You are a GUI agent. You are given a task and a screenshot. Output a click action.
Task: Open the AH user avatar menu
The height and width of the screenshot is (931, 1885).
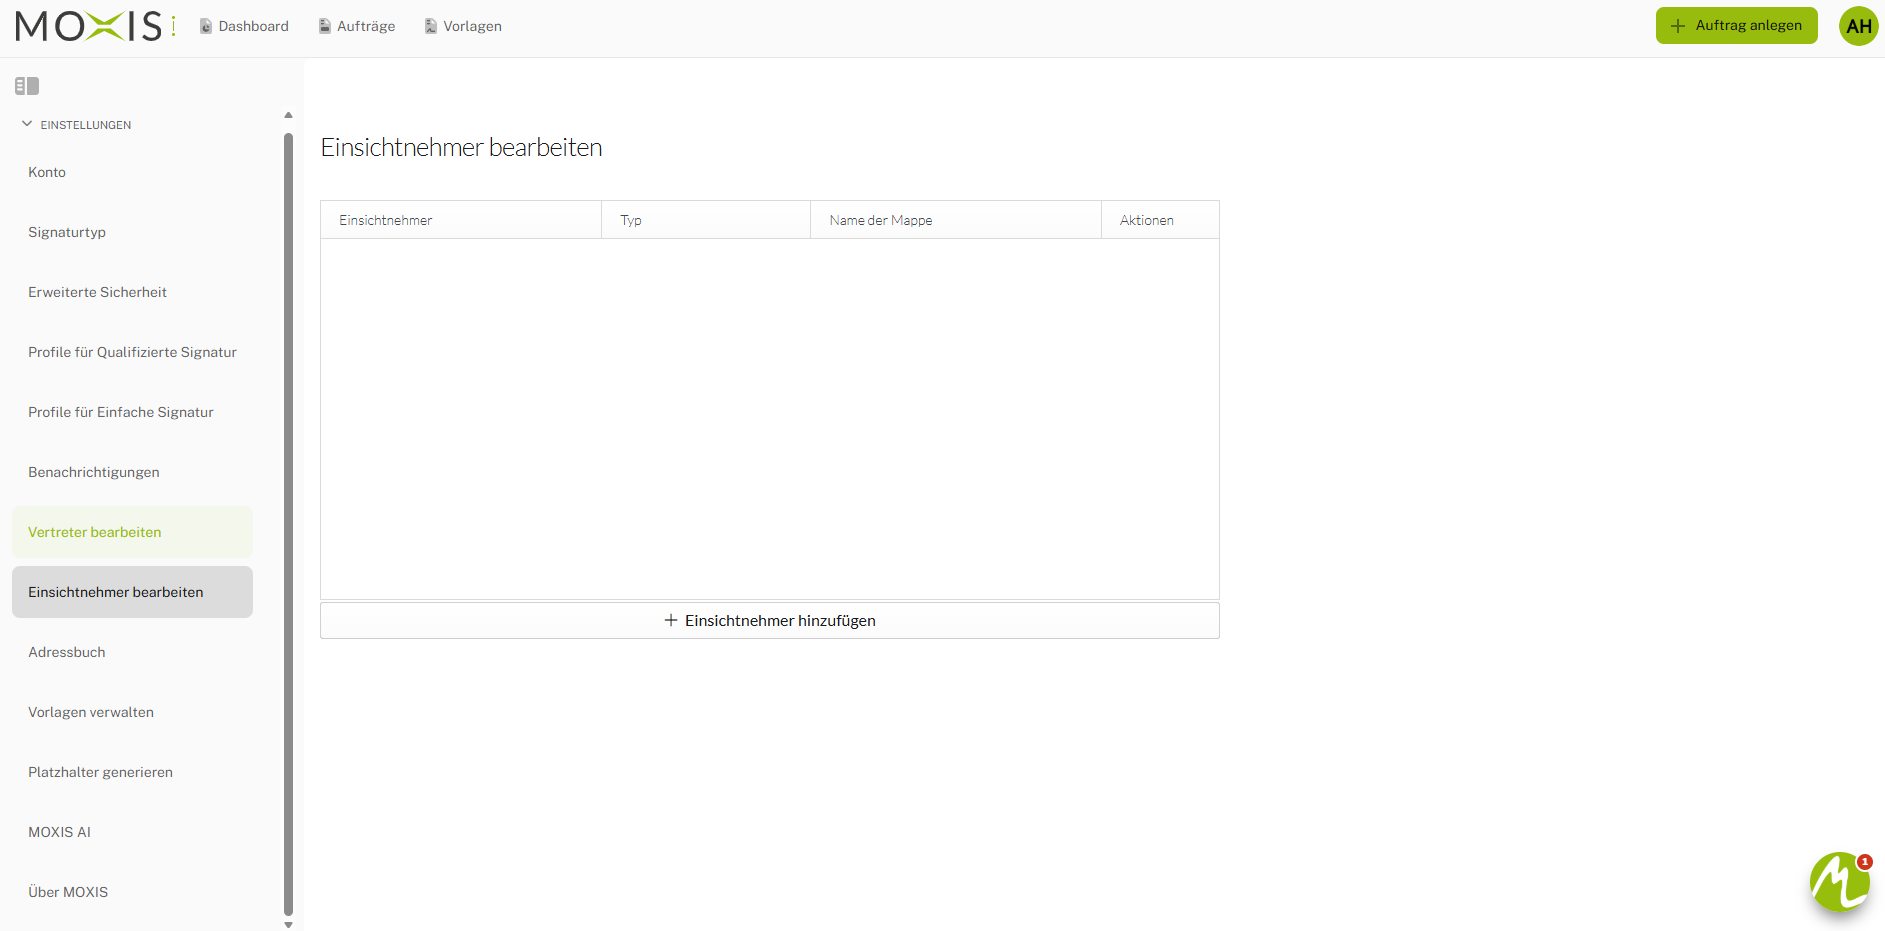(x=1859, y=26)
